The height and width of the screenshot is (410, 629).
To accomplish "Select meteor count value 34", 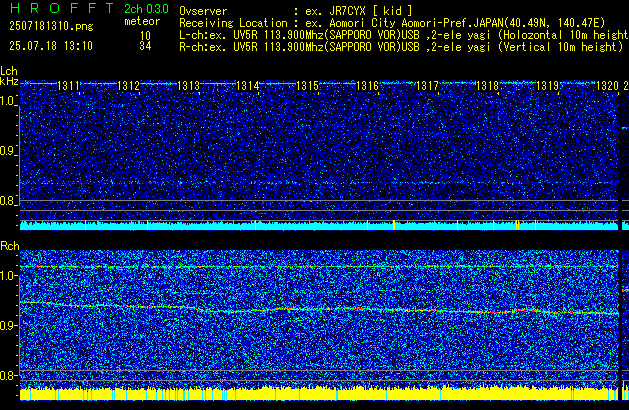I will (x=145, y=46).
